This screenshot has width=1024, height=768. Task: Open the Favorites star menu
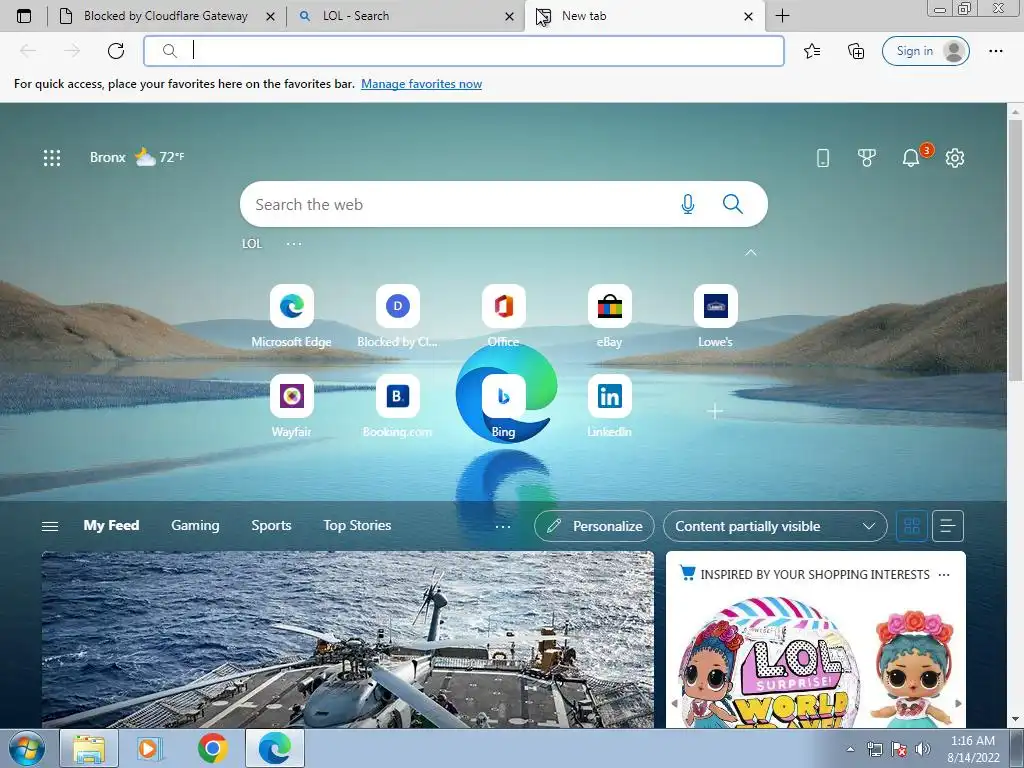[812, 51]
